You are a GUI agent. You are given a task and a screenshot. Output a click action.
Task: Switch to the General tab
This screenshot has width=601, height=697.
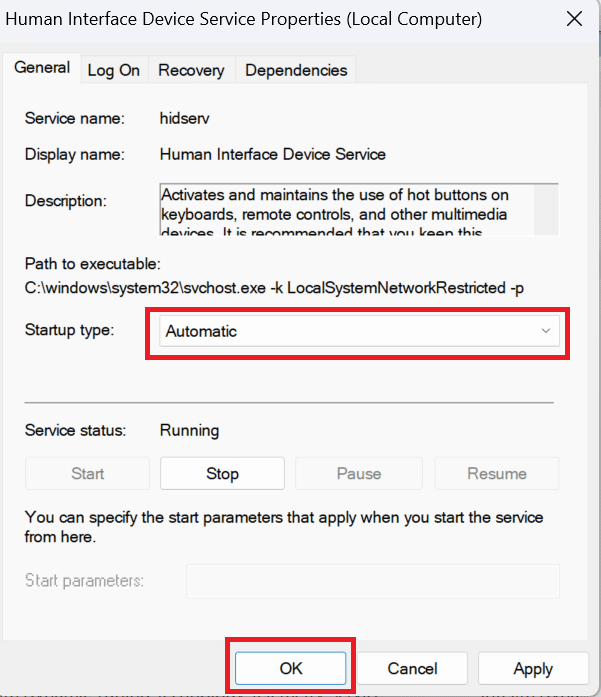coord(42,68)
